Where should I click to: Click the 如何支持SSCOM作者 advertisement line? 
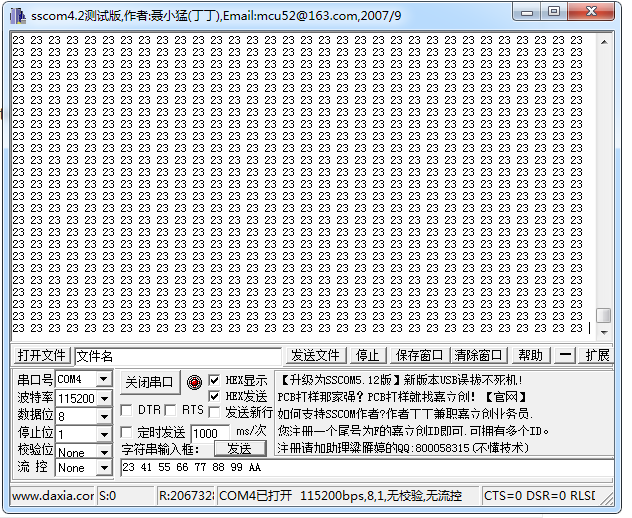pyautogui.click(x=405, y=414)
